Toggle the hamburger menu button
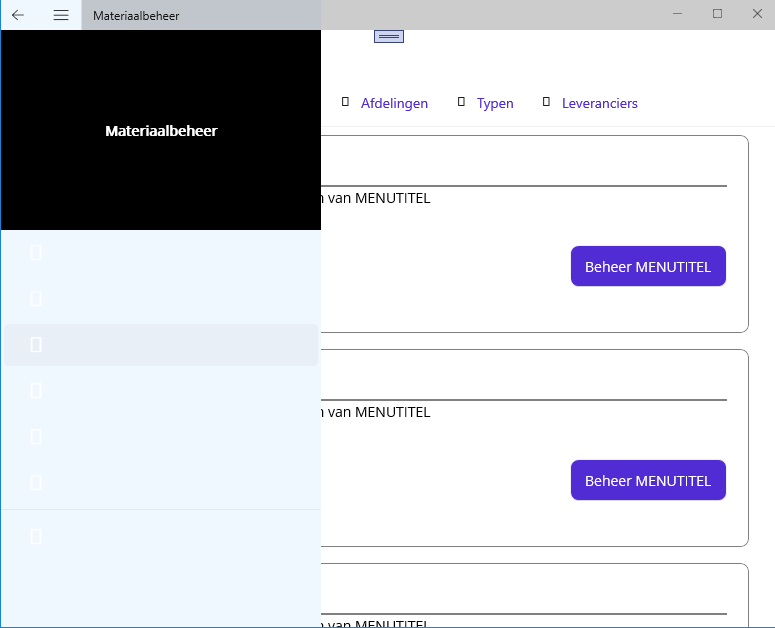 61,15
